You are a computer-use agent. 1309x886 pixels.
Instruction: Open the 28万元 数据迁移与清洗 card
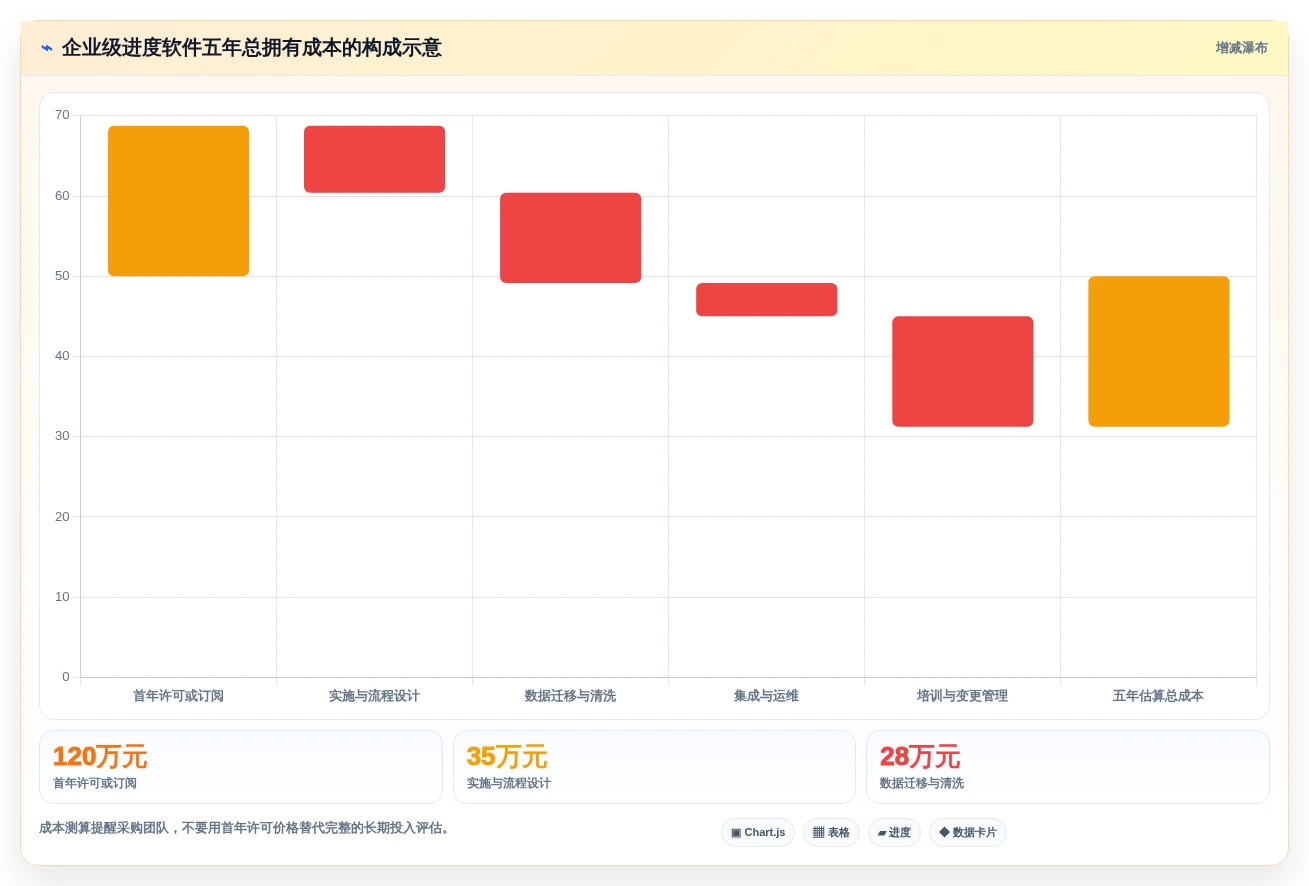(1068, 767)
